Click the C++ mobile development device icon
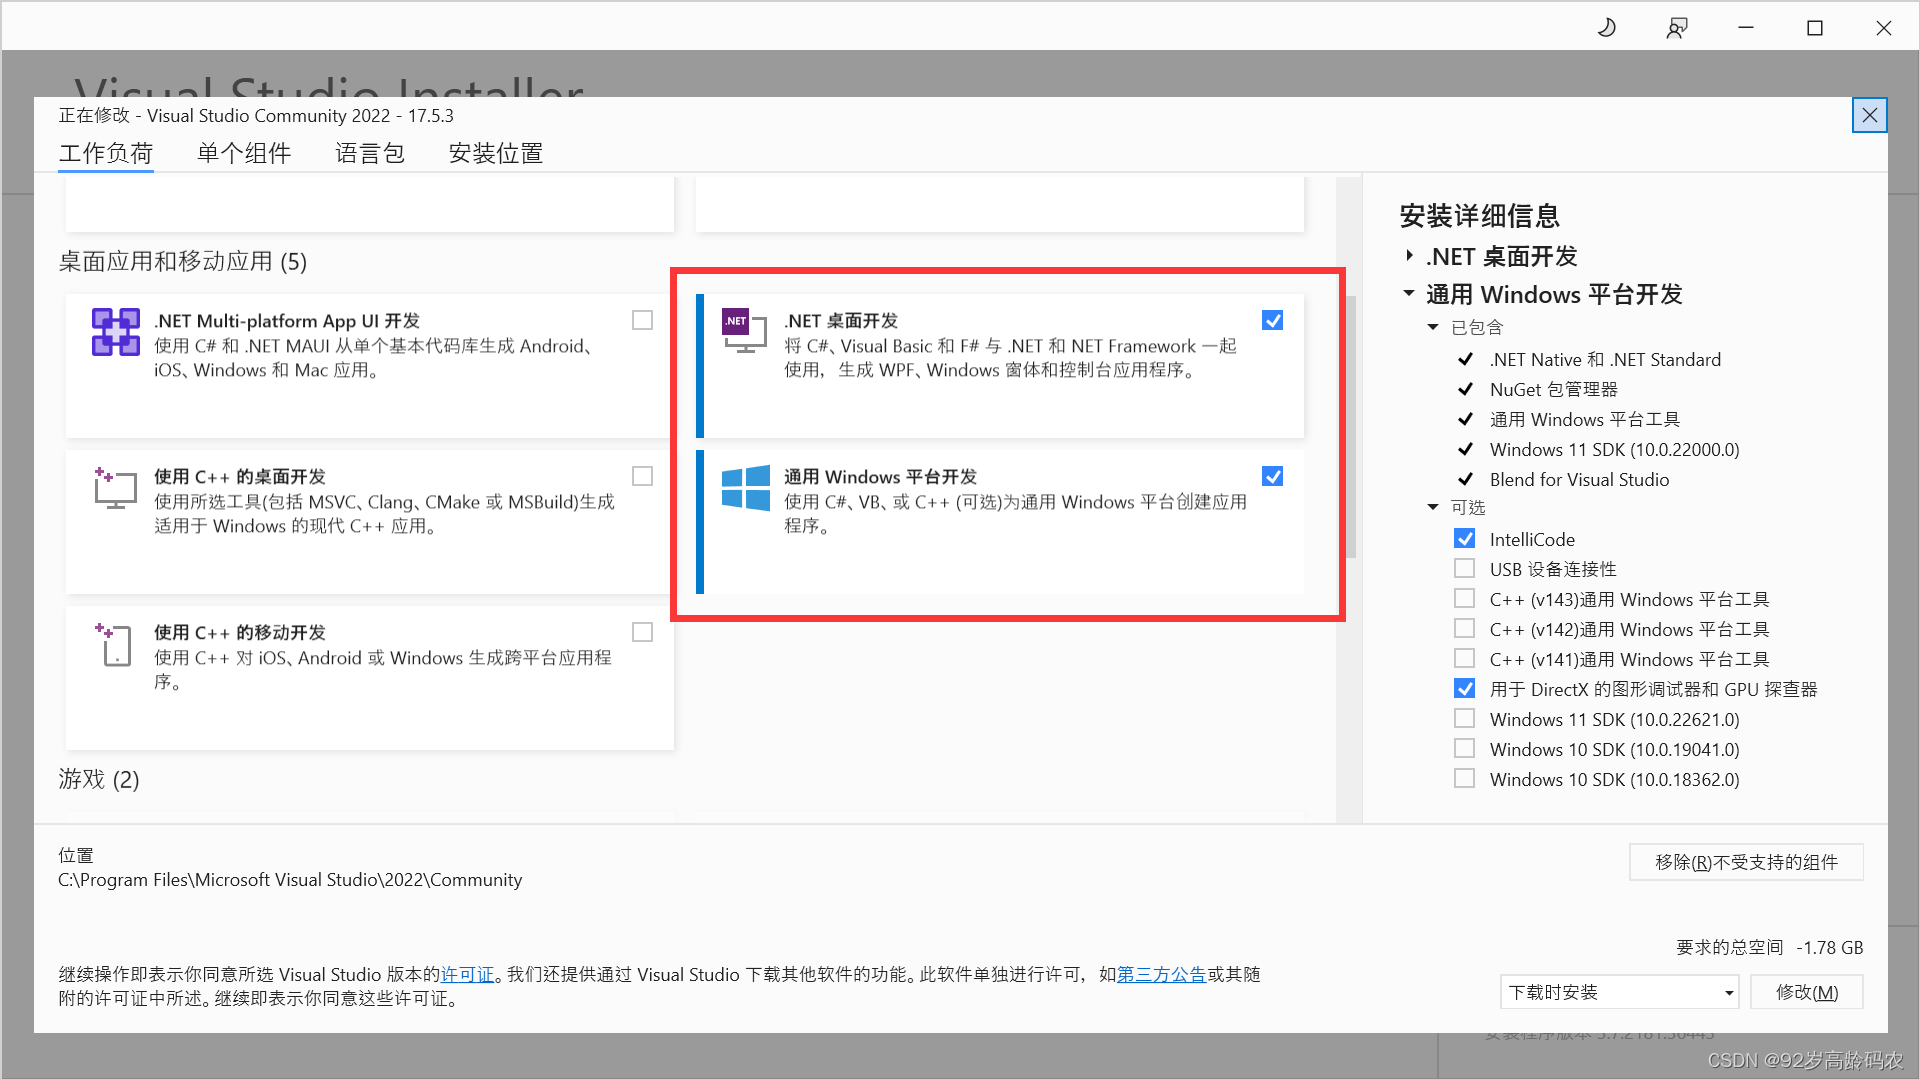Image resolution: width=1920 pixels, height=1080 pixels. [x=114, y=644]
